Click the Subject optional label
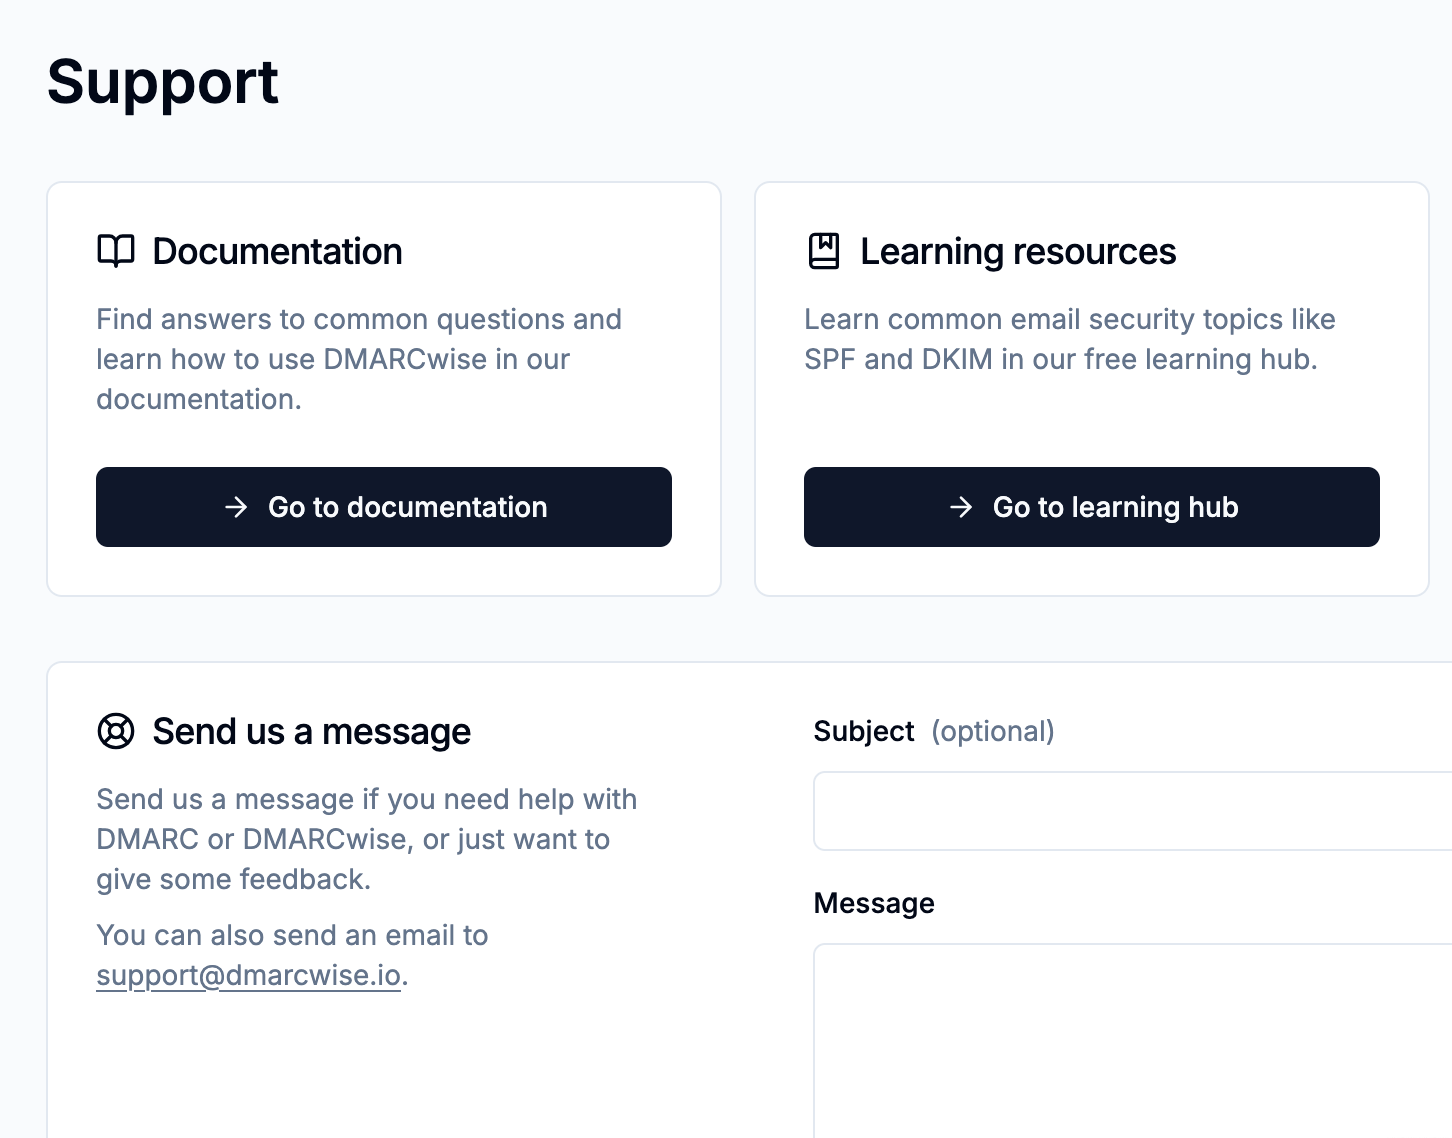 point(934,731)
